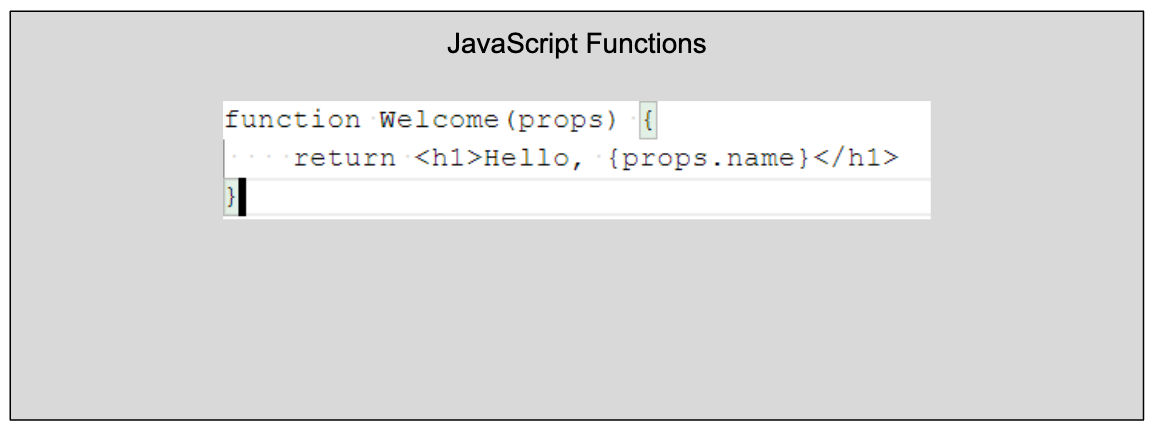The height and width of the screenshot is (432, 1153).
Task: Click the 'Hello,' text in the code
Action: (535, 157)
